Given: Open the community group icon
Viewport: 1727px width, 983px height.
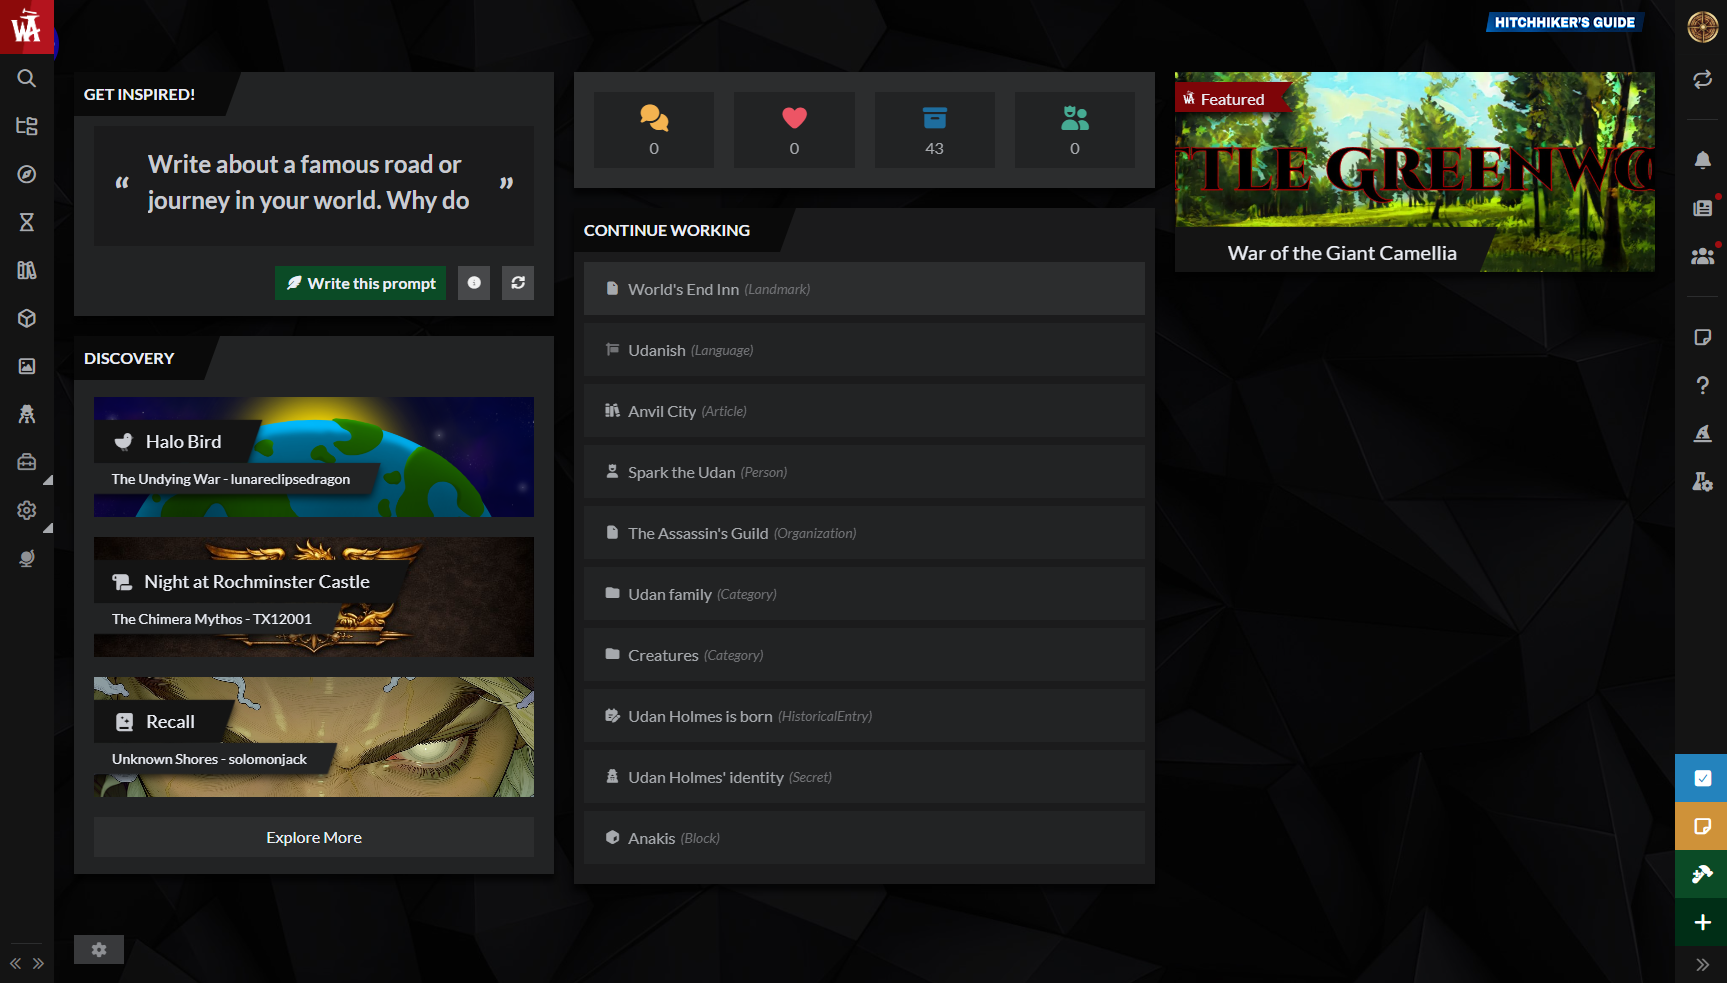Looking at the screenshot, I should point(1703,256).
